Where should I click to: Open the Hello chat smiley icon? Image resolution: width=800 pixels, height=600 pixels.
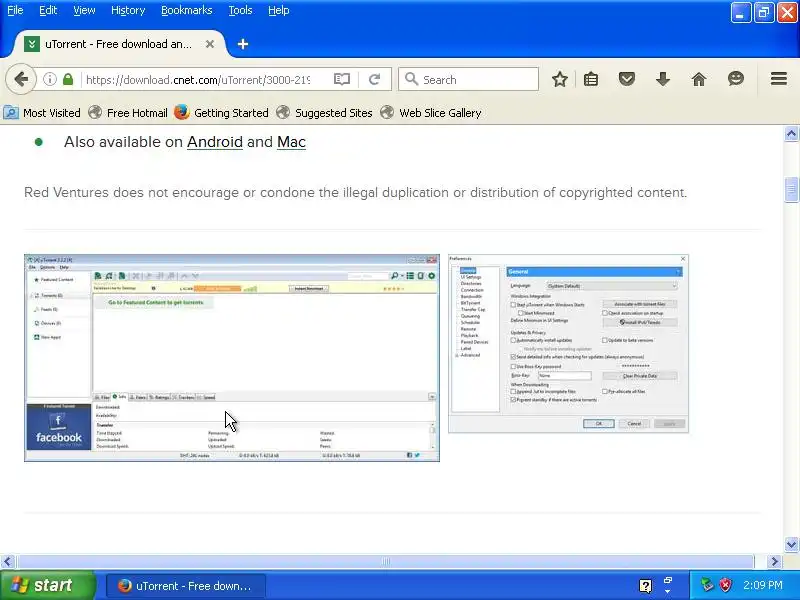point(736,79)
